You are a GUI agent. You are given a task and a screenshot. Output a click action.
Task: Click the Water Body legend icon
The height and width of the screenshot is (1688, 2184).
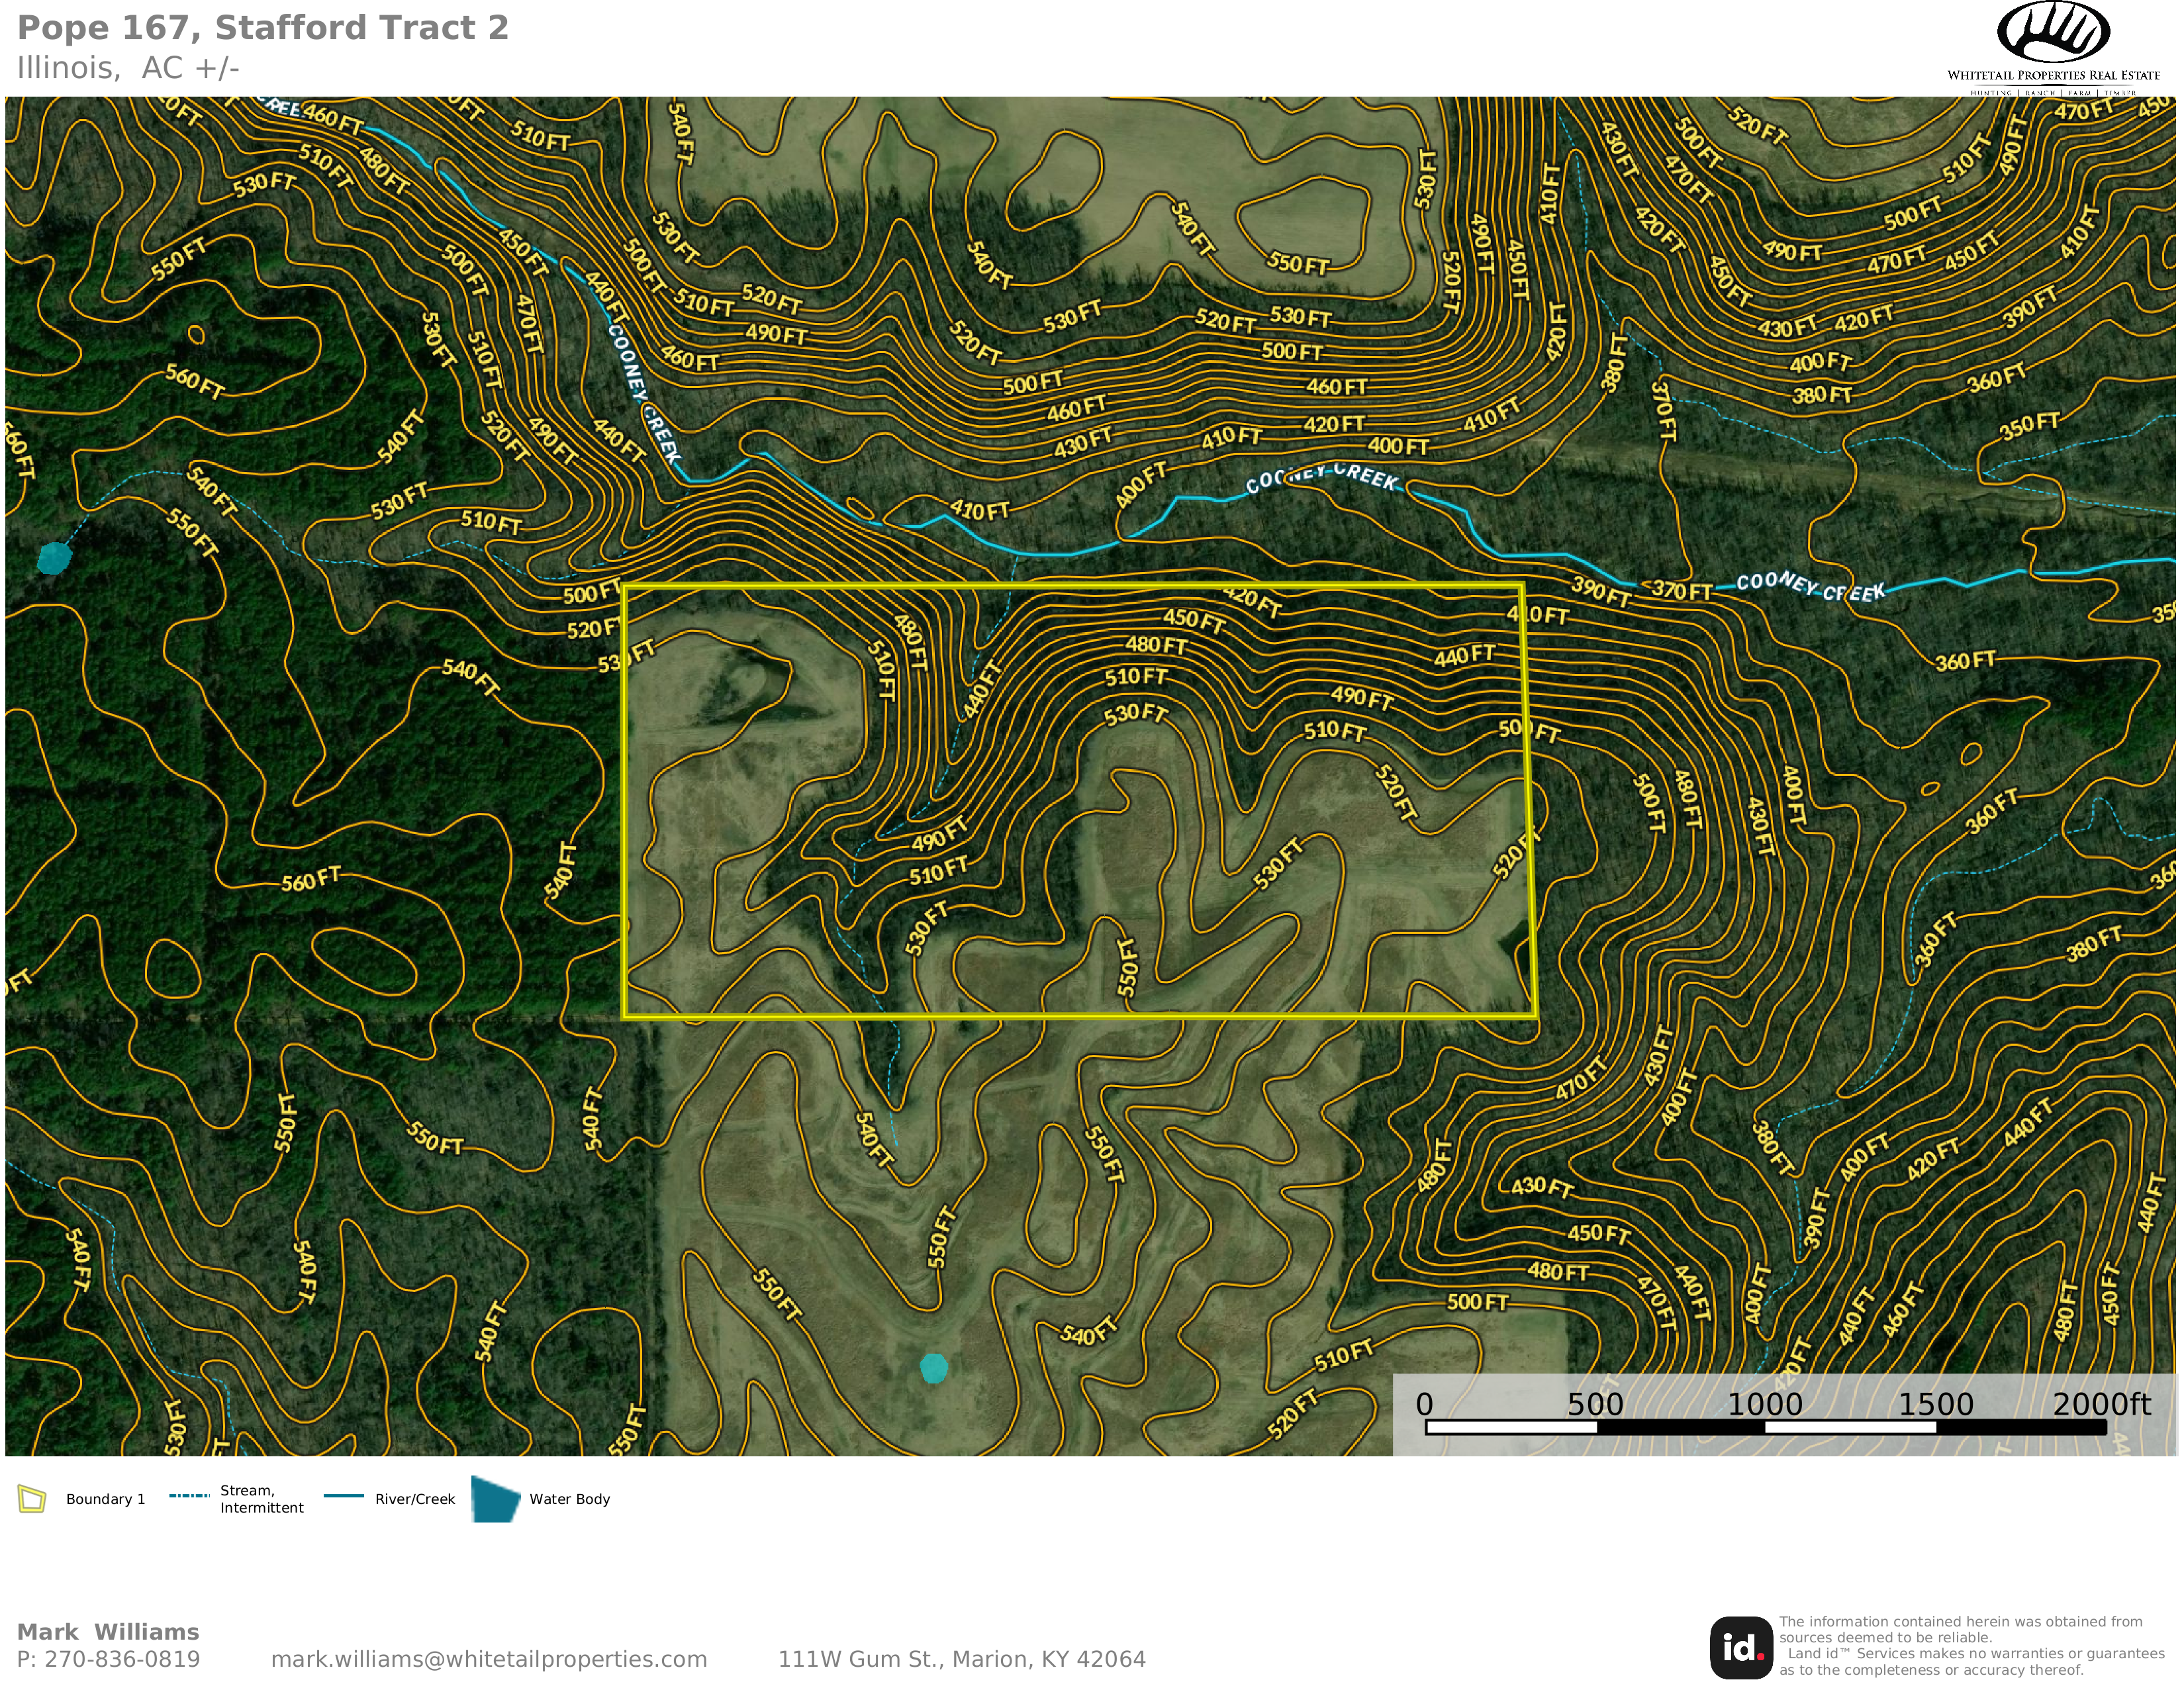click(495, 1499)
